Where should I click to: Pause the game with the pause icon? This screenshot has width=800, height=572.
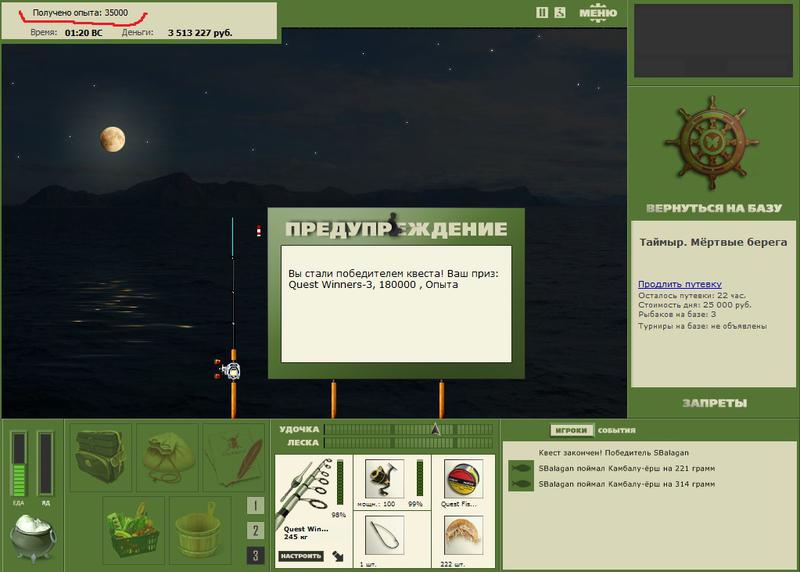542,12
